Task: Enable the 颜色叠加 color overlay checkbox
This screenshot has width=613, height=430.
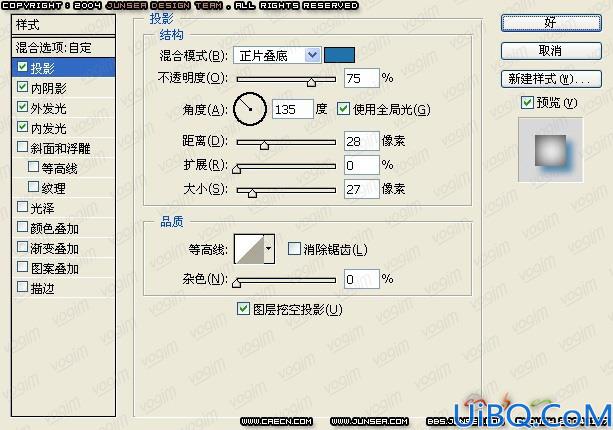Action: (x=23, y=227)
